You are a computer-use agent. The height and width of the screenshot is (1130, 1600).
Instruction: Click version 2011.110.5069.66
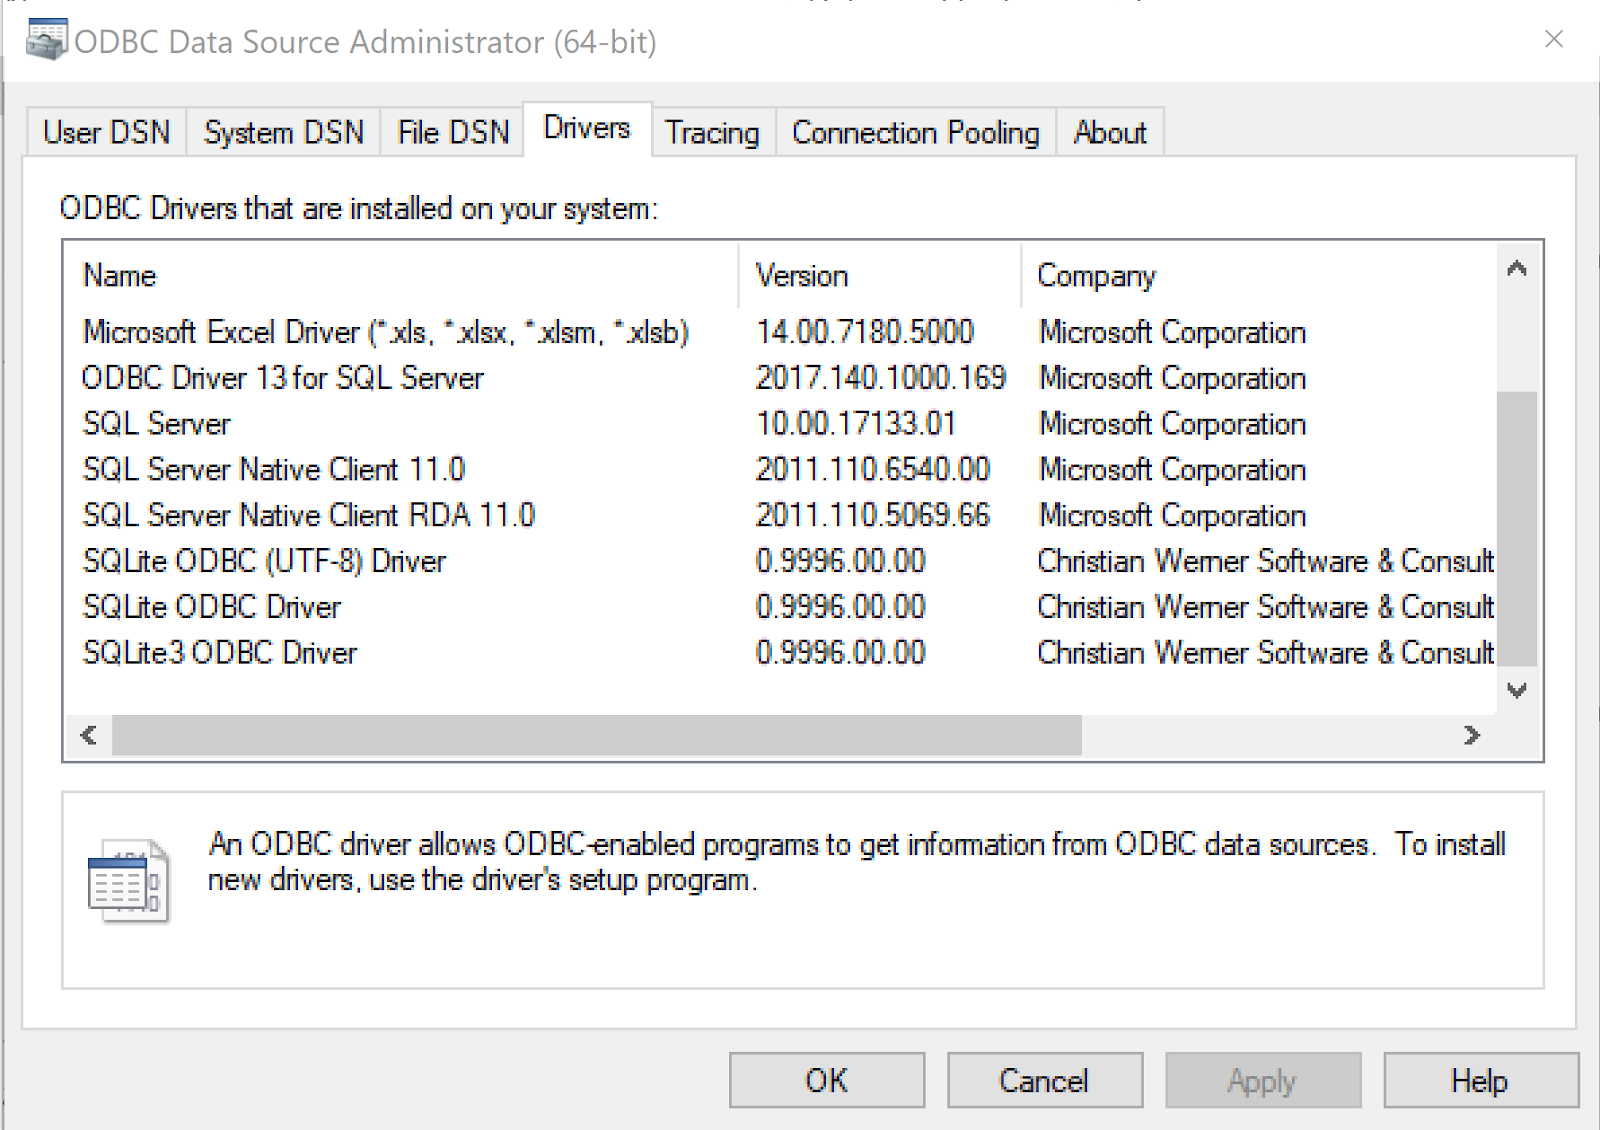(873, 515)
